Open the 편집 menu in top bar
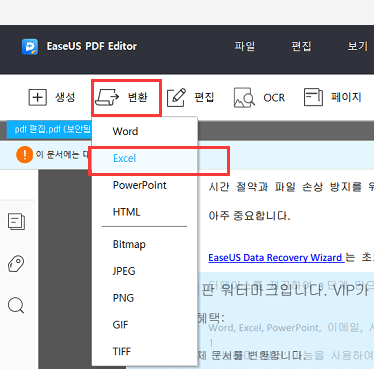 coord(301,46)
